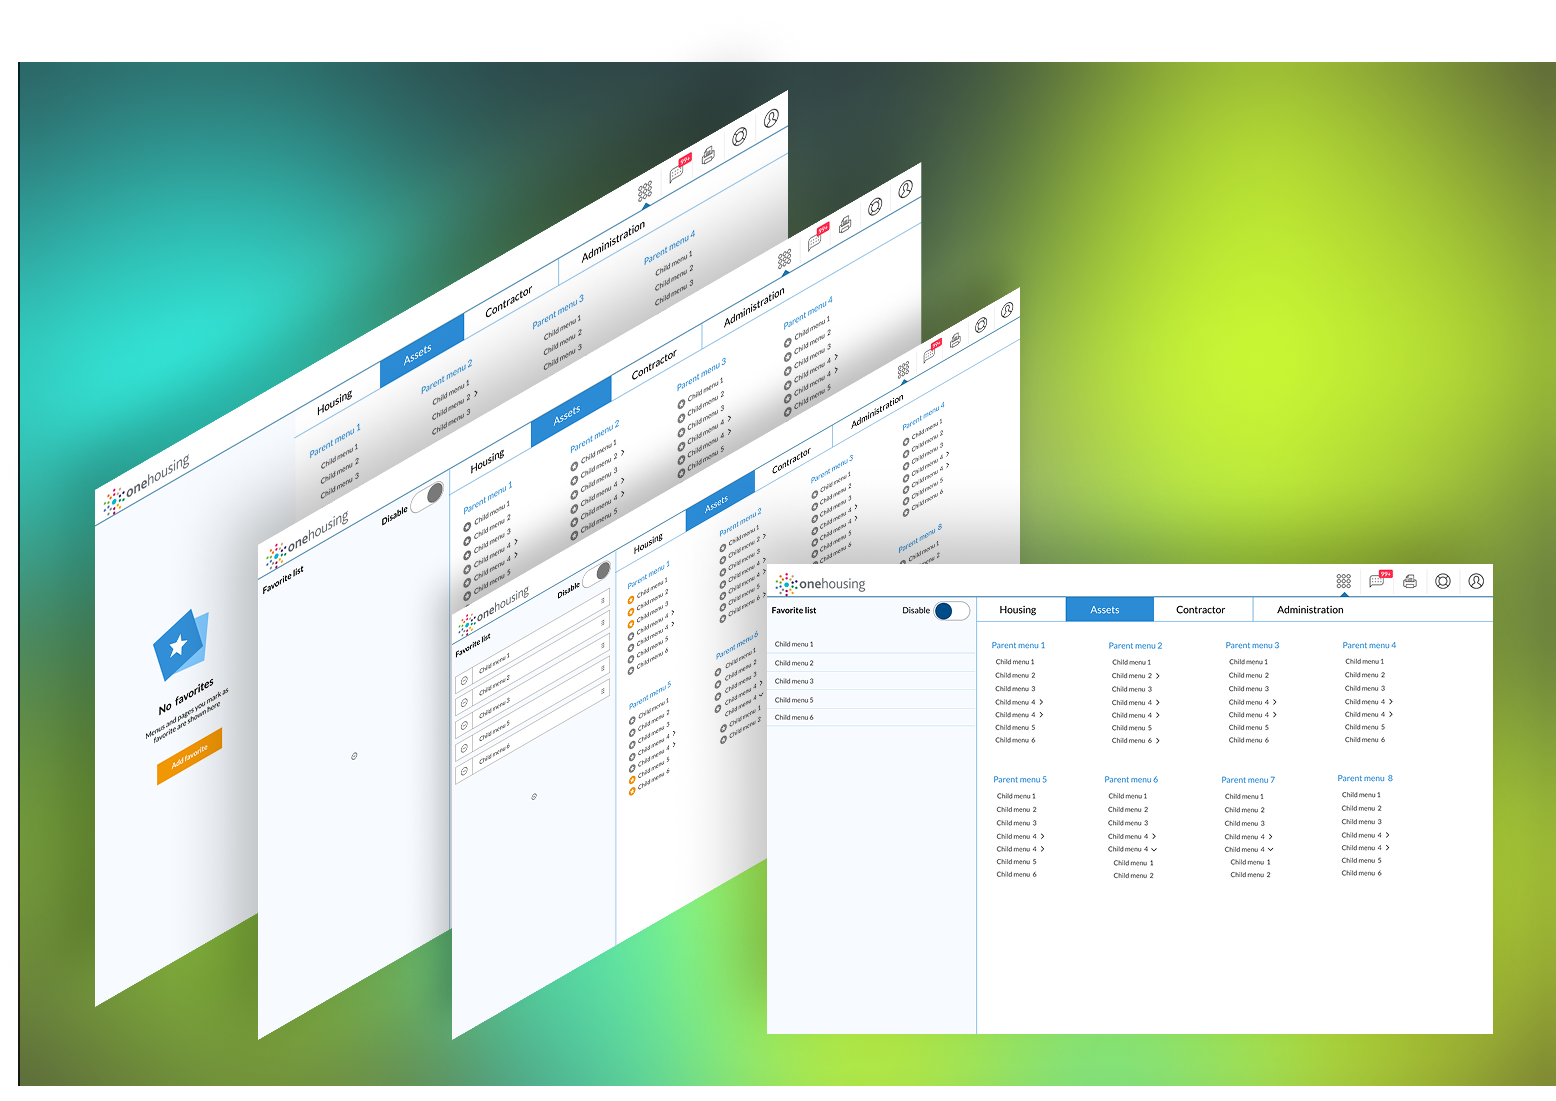Click the blue star favorites icon above 'No favorites'
Screen dimensions: 1556x1101
[179, 645]
